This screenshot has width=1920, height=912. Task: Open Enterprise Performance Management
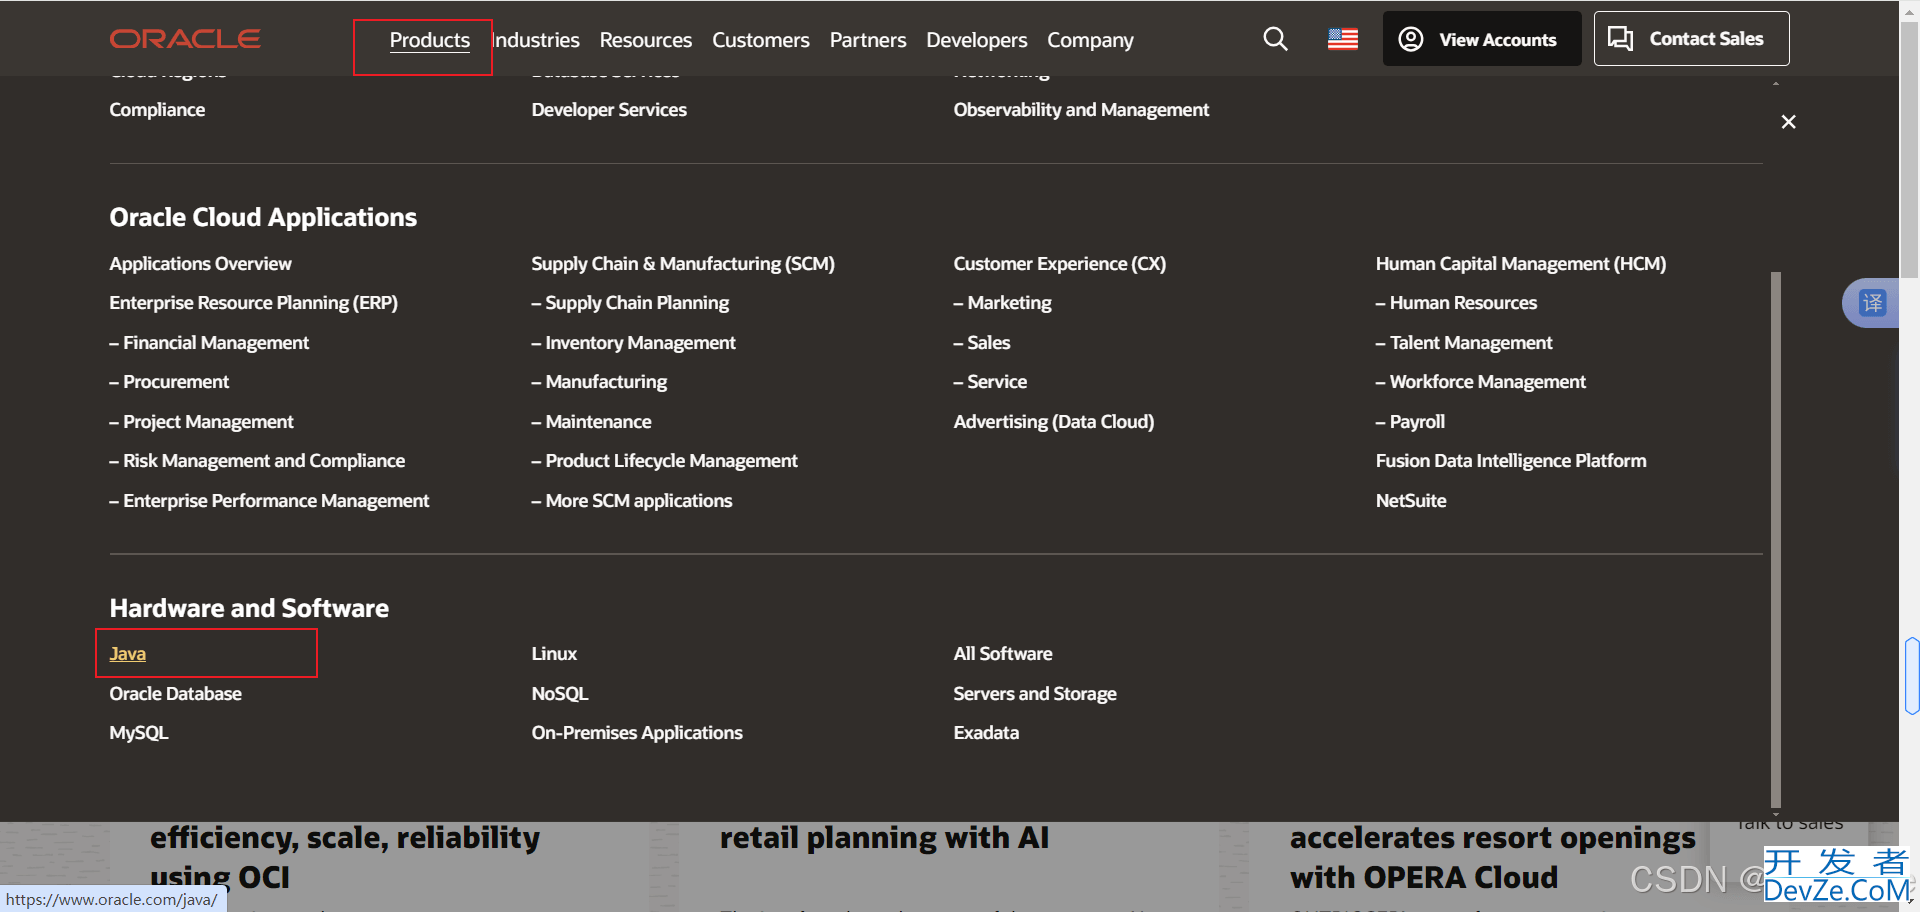click(269, 501)
